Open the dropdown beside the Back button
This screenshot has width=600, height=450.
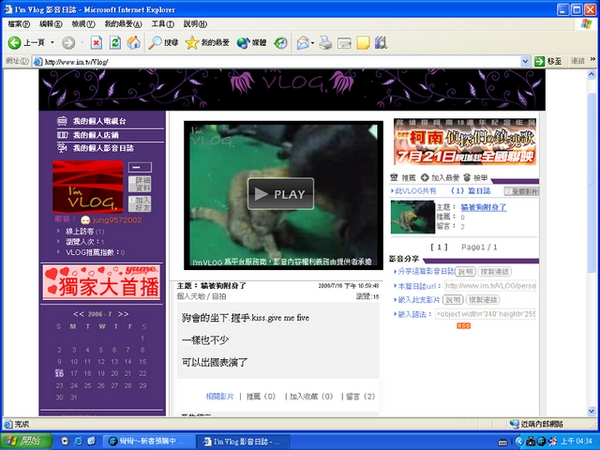point(52,42)
